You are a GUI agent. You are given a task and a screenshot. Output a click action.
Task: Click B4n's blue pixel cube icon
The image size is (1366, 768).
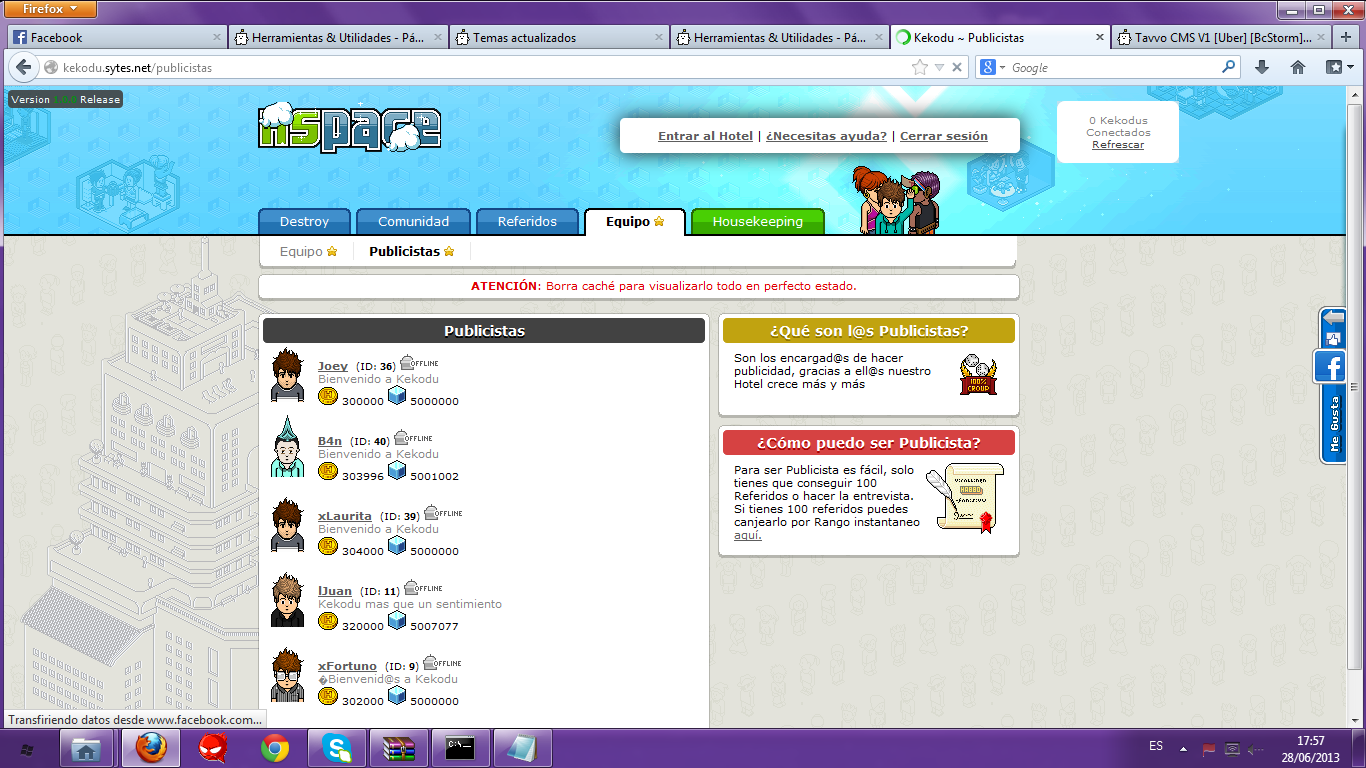397,470
